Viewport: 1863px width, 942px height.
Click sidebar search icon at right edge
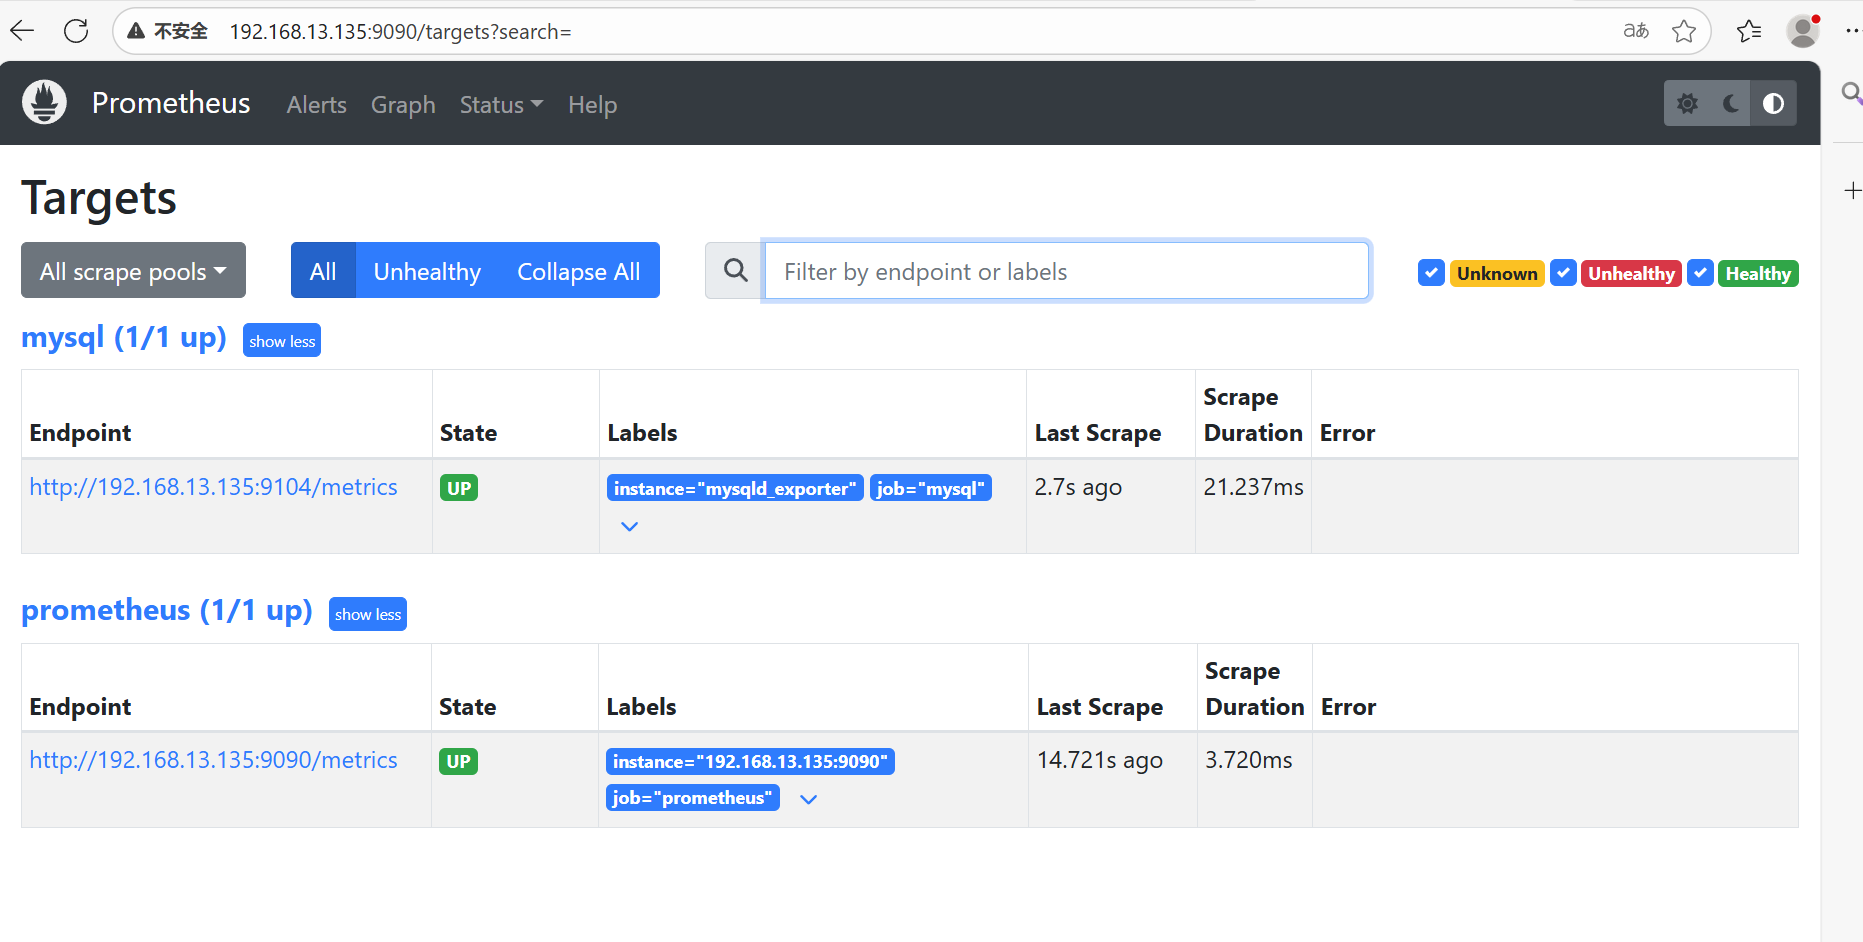tap(1852, 94)
